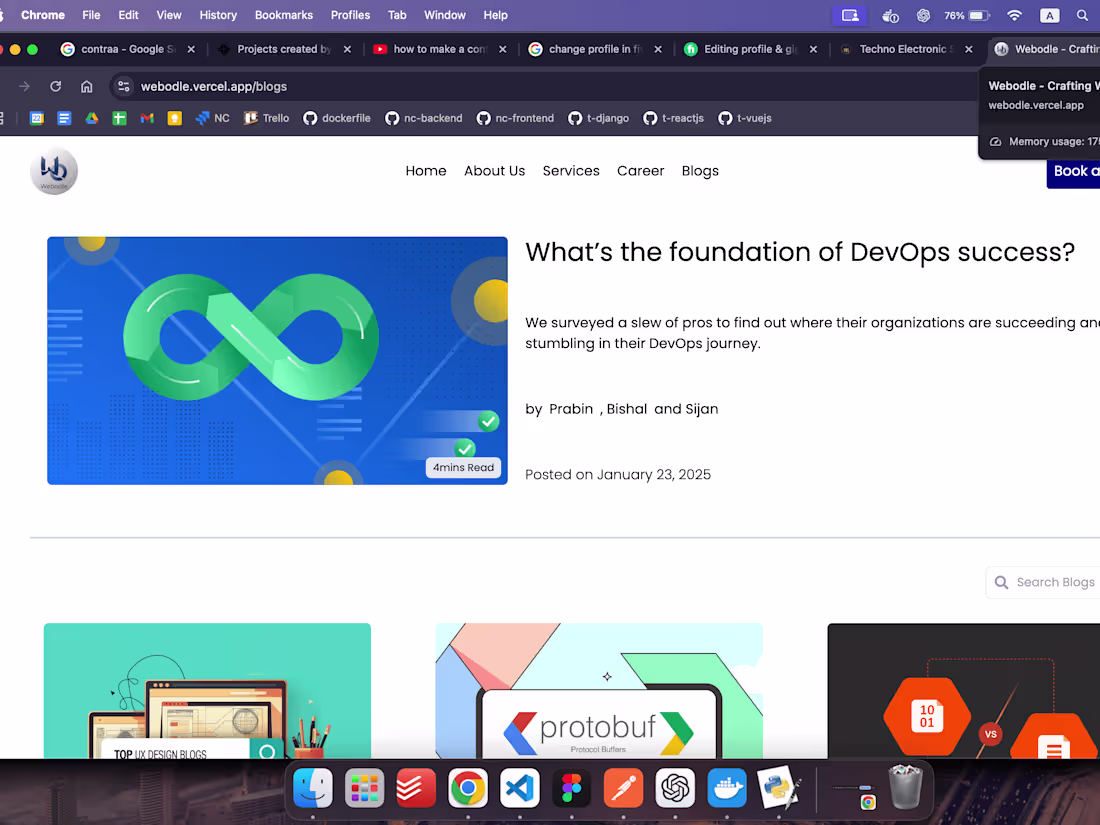Image resolution: width=1100 pixels, height=825 pixels.
Task: Reload the page with the refresh icon
Action: pos(55,86)
